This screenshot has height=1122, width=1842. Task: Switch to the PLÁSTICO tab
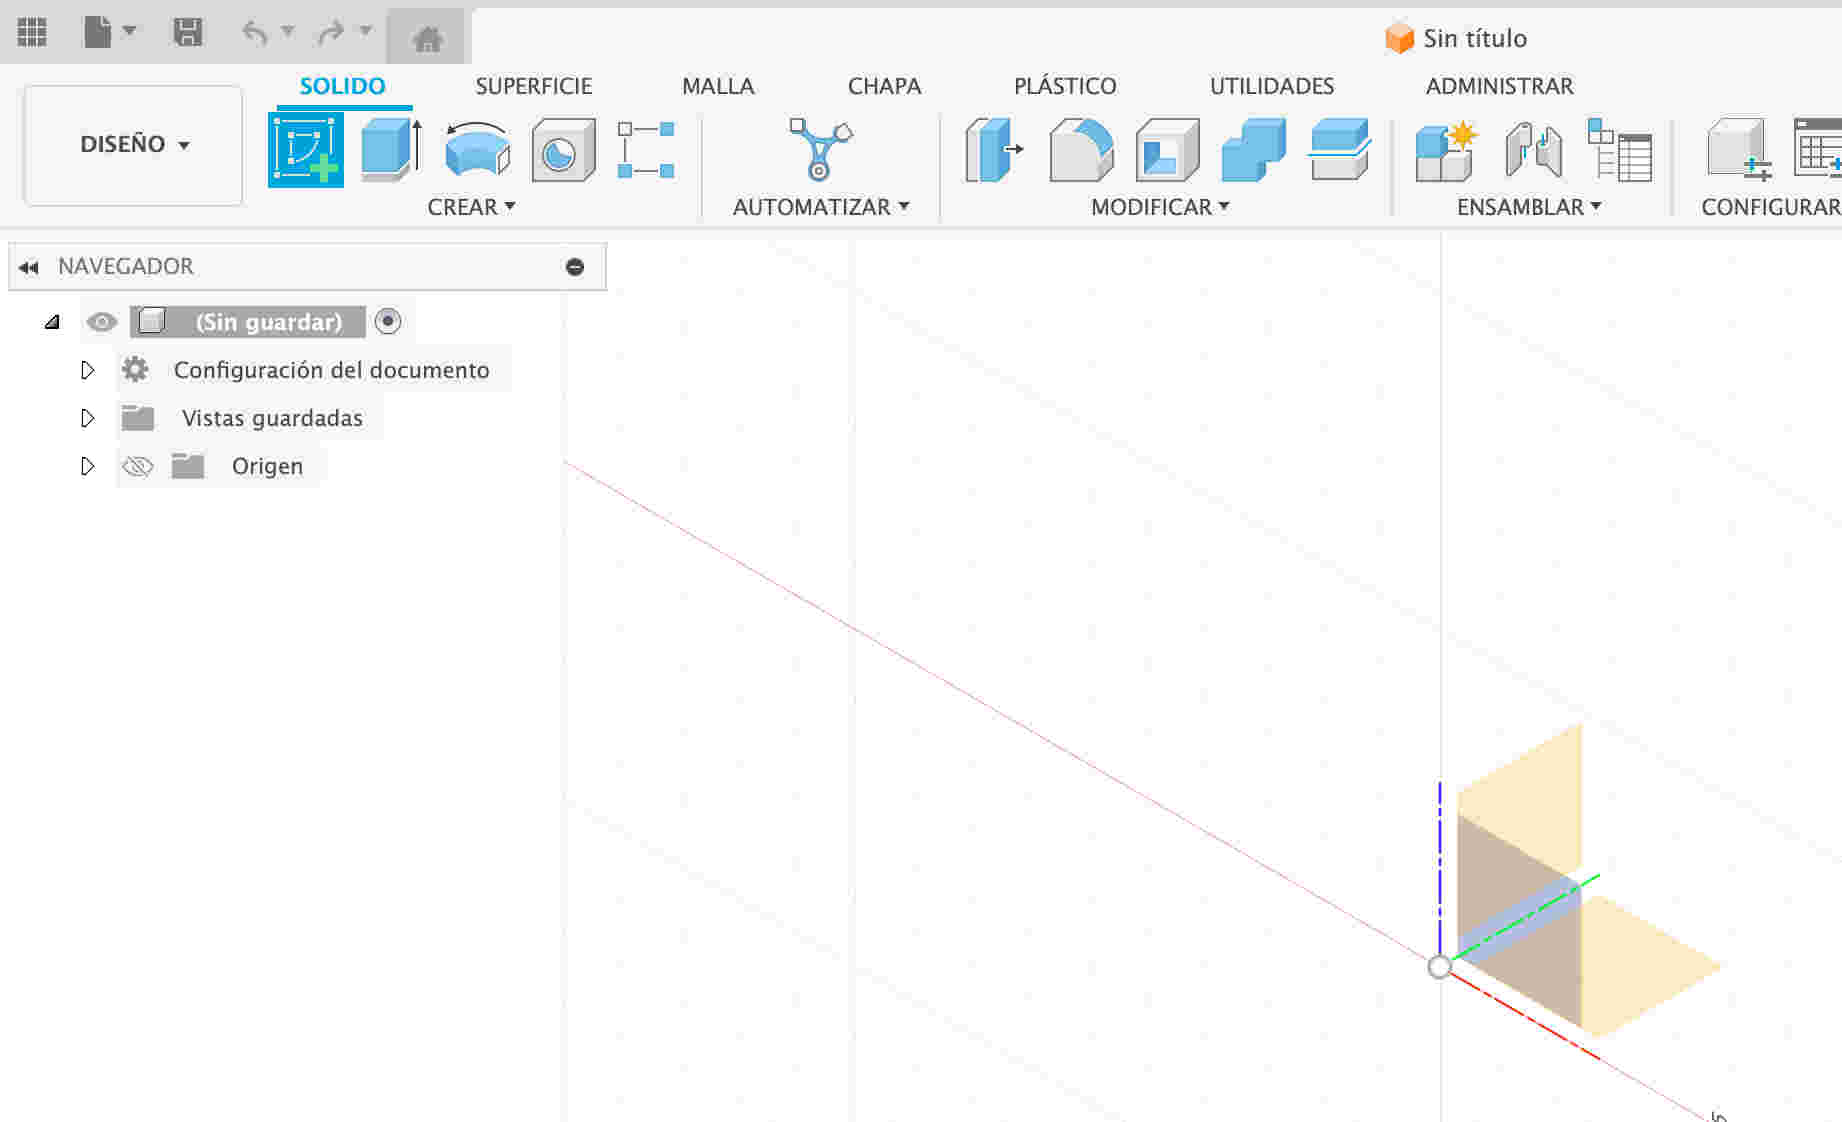pos(1065,86)
